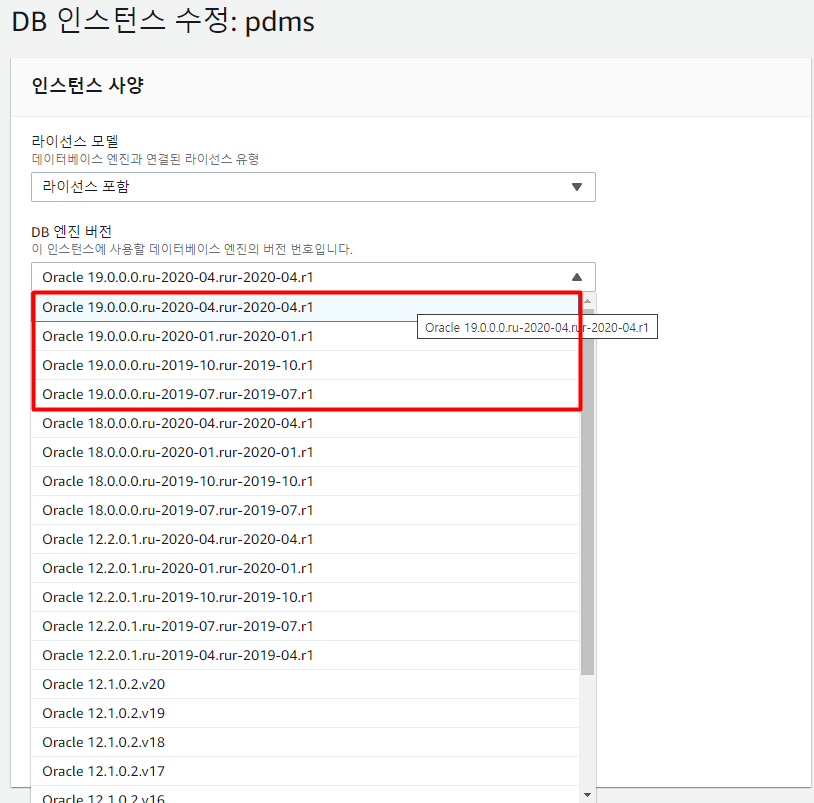Image resolution: width=814 pixels, height=803 pixels.
Task: Select Oracle 19.0.0.0.ru-2020-01.rur-2020-01.r1
Action: (305, 336)
